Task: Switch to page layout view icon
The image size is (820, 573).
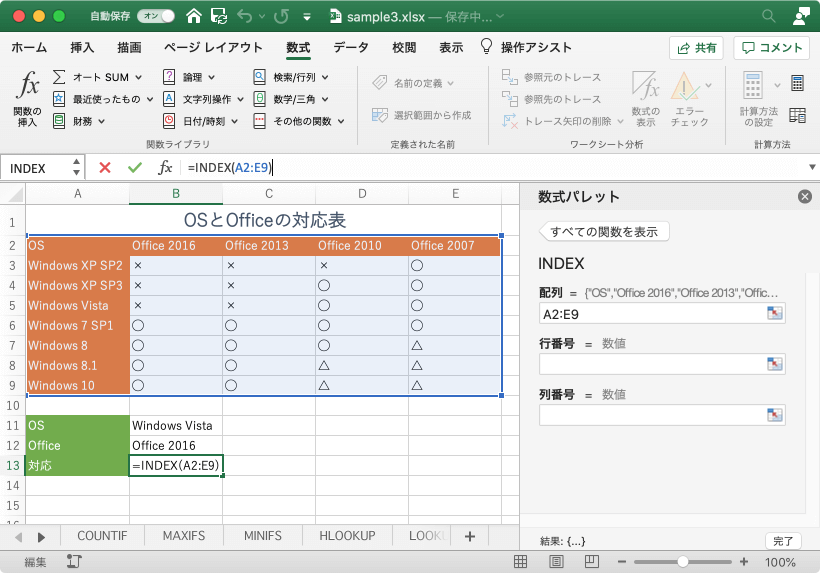Action: pos(556,561)
